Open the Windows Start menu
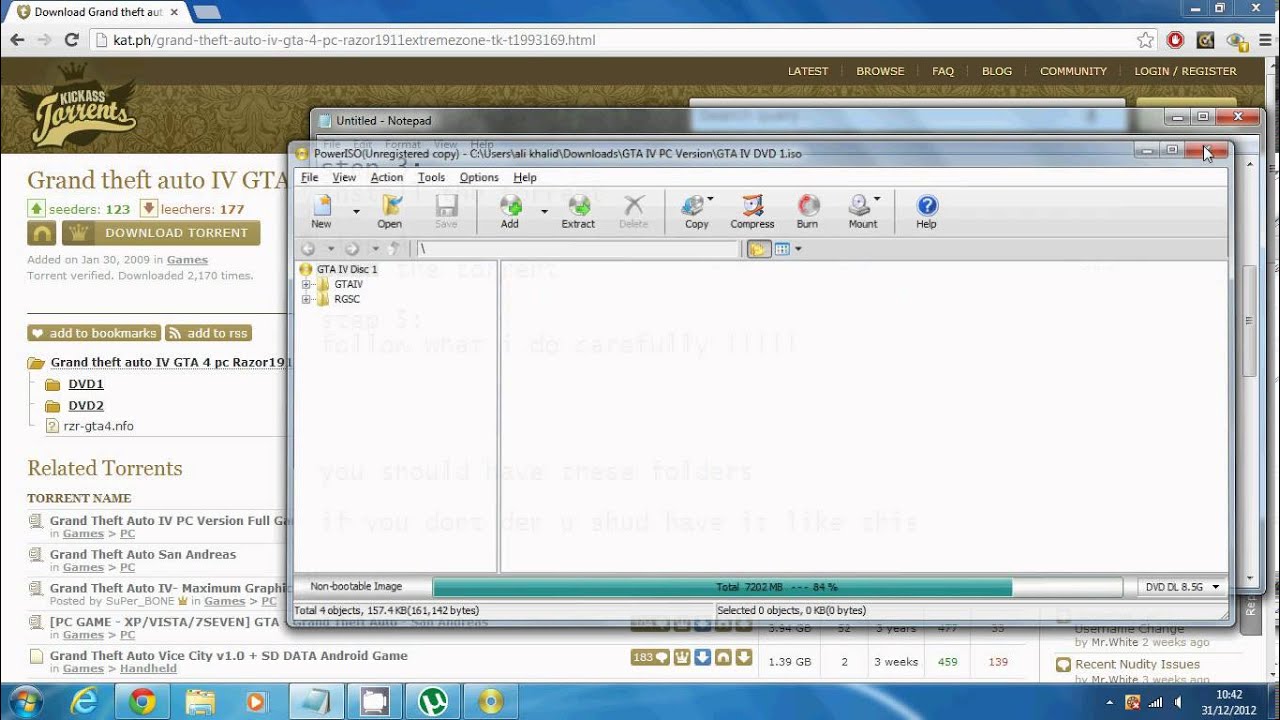Screen dimensions: 1280x720 click(27, 701)
